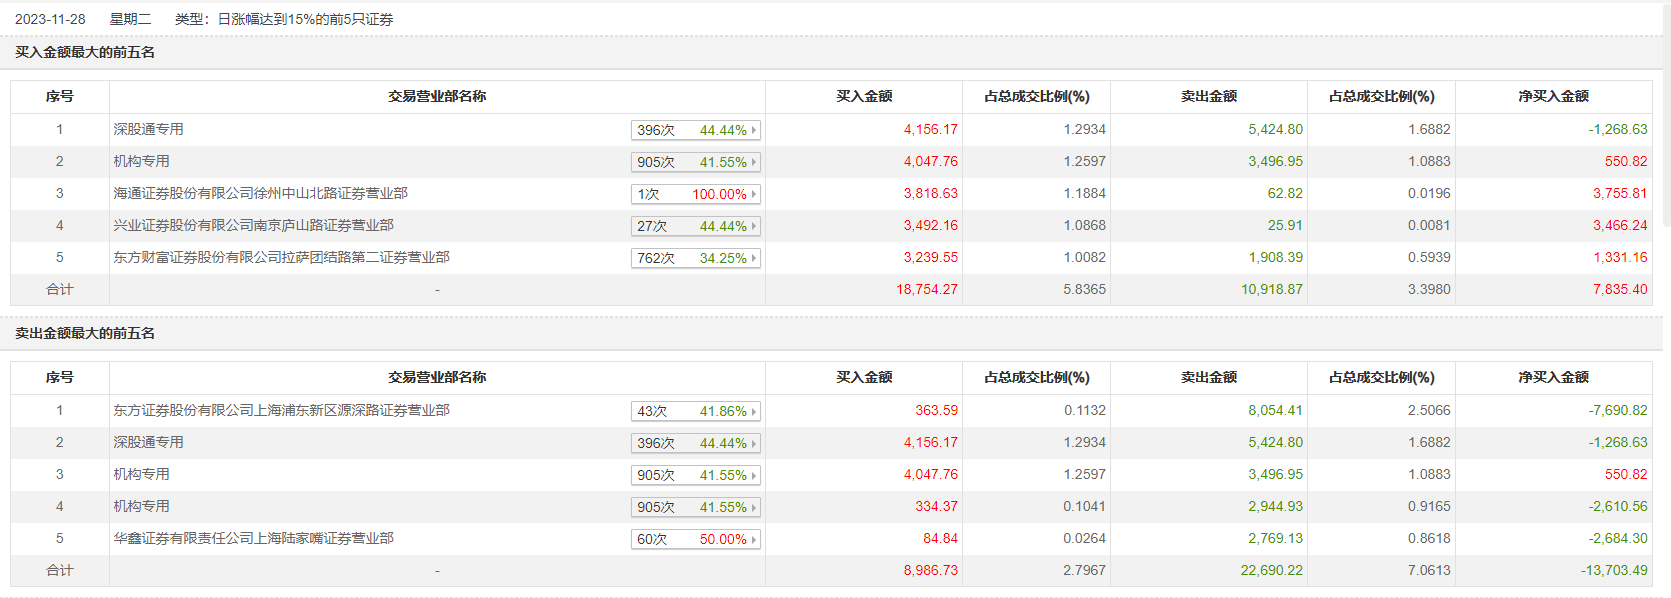This screenshot has height=598, width=1671.
Task: Open the "762次 34.25%" stats dropdown
Action: pyautogui.click(x=695, y=258)
